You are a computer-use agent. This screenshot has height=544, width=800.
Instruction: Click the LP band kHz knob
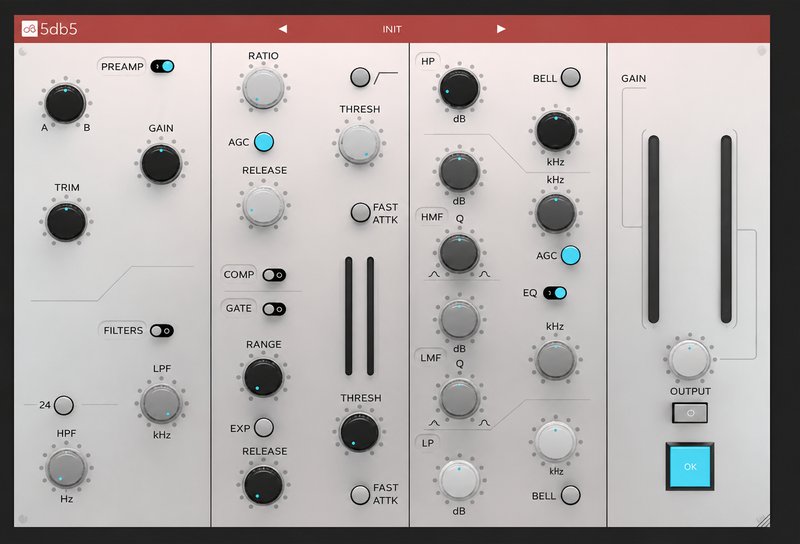coord(556,442)
